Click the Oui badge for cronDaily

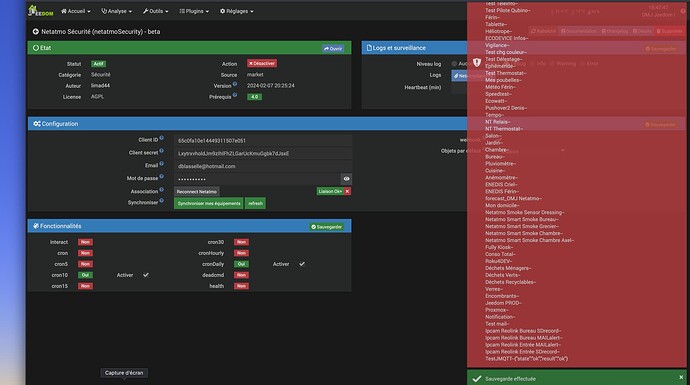point(241,264)
